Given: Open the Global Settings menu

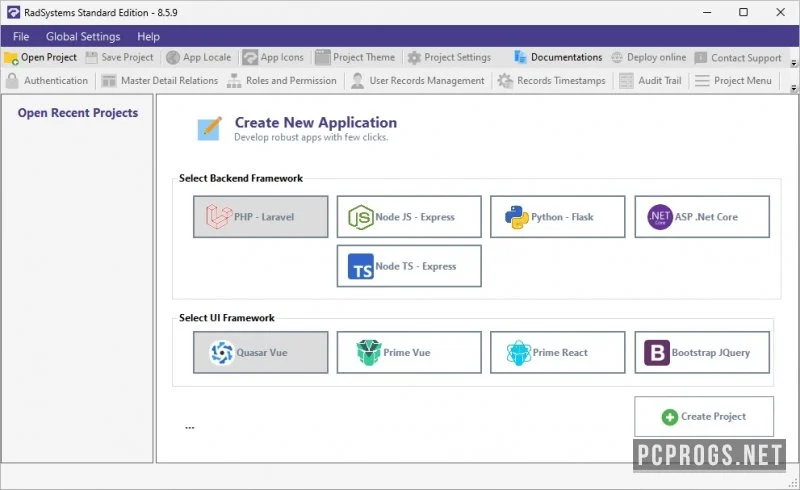Looking at the screenshot, I should coord(83,37).
